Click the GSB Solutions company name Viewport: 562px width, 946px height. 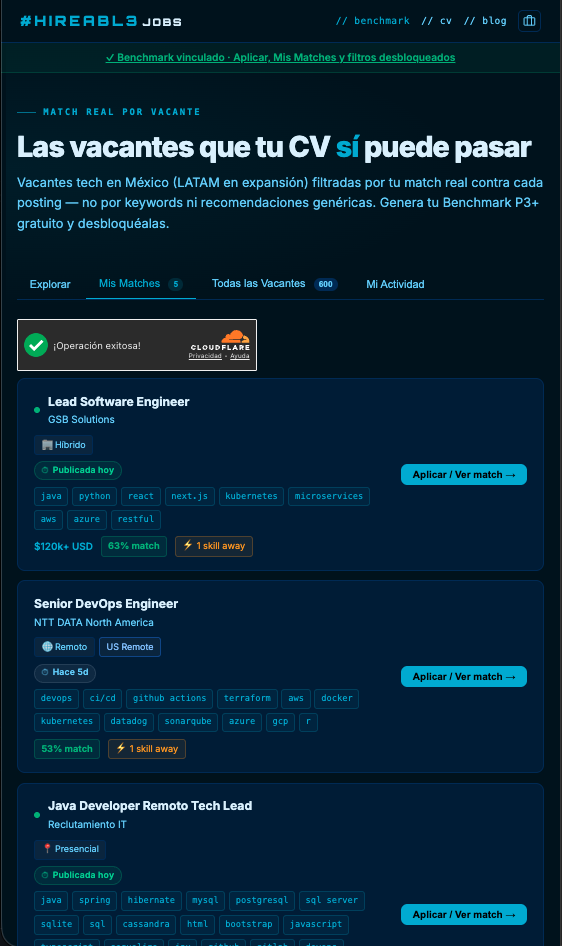tap(81, 419)
